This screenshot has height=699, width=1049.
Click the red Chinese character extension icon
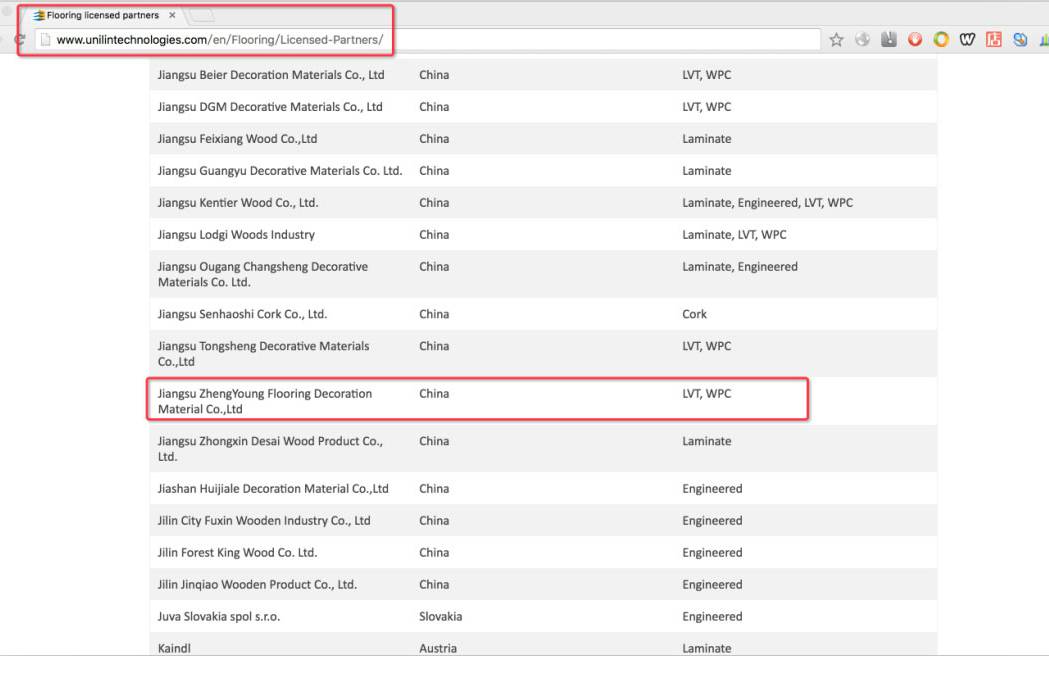(993, 40)
